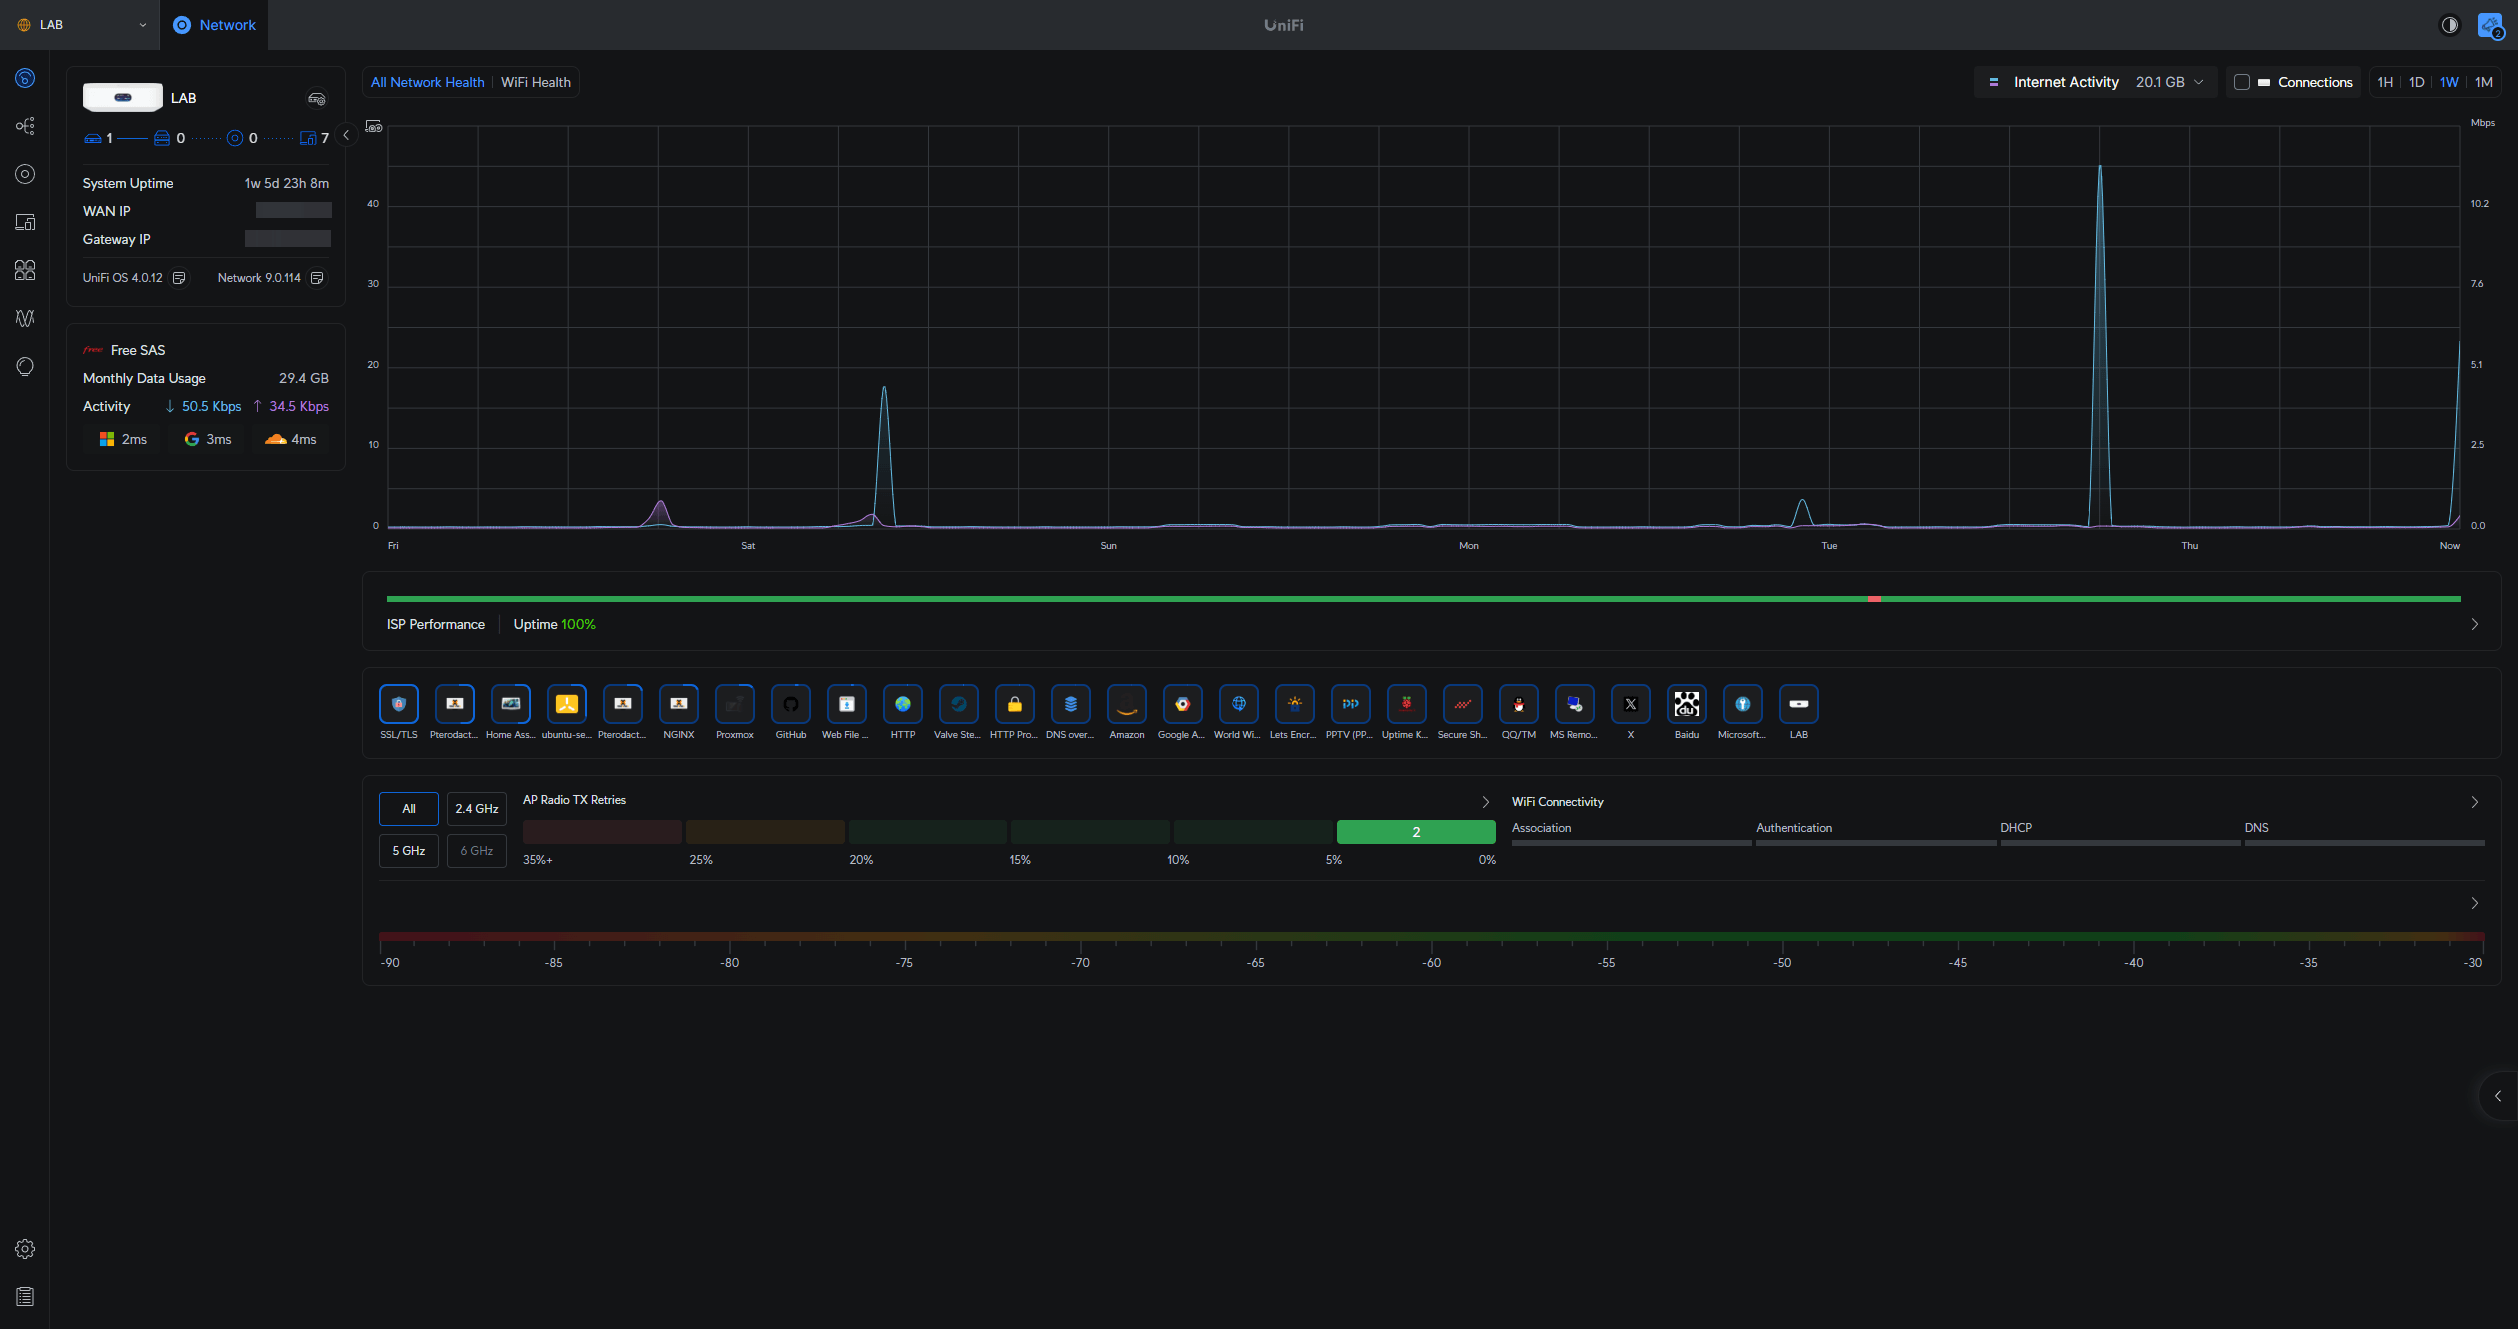Expand the ISP Performance details chevron
Viewport: 2518px width, 1329px height.
coord(2474,624)
